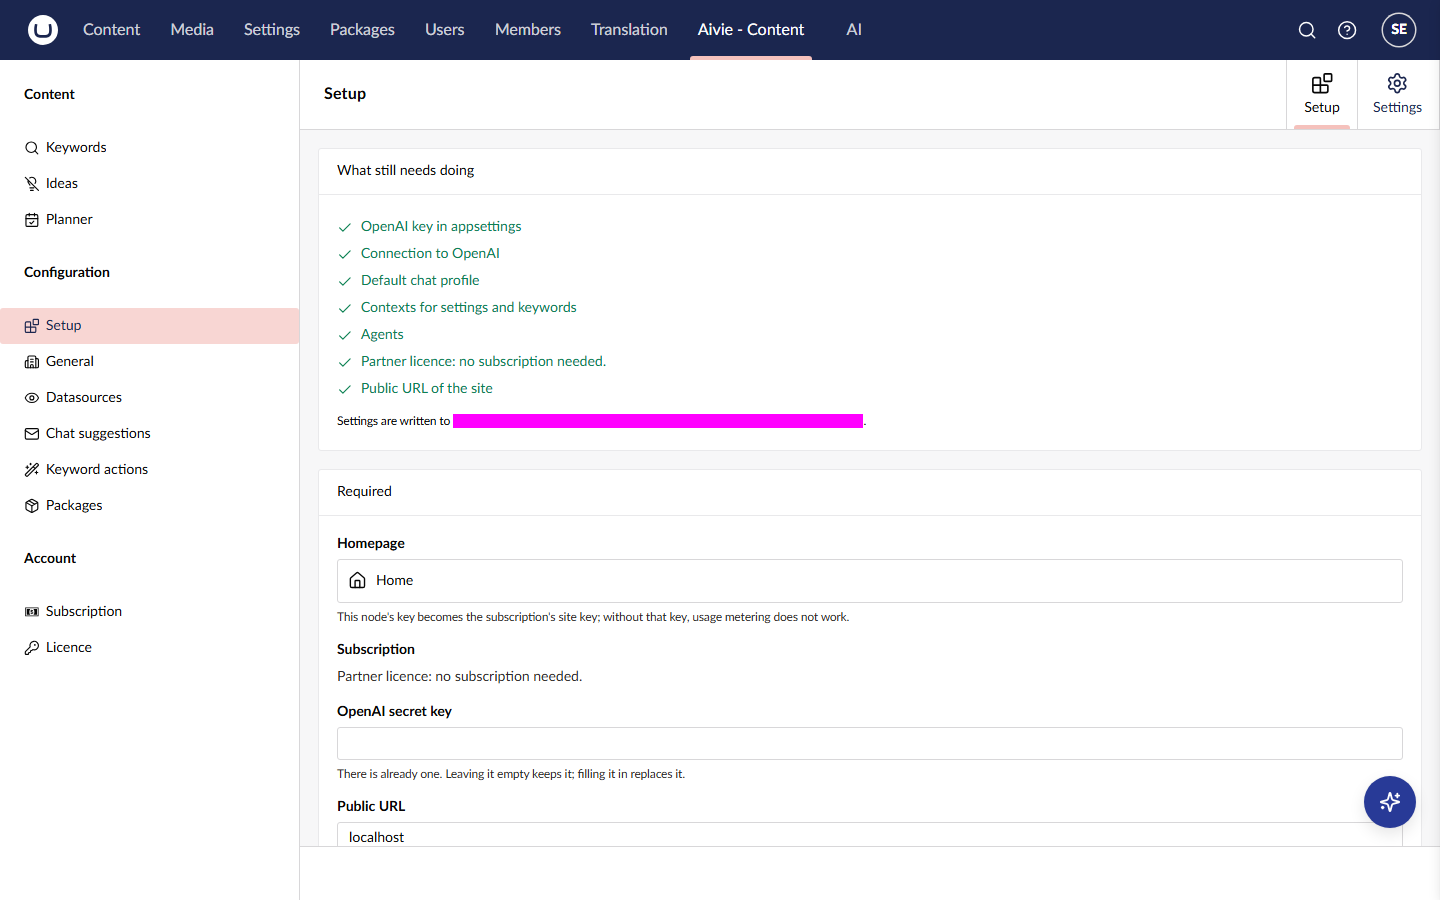The width and height of the screenshot is (1440, 900).
Task: Select Setup in the Configuration sidebar
Action: 150,326
